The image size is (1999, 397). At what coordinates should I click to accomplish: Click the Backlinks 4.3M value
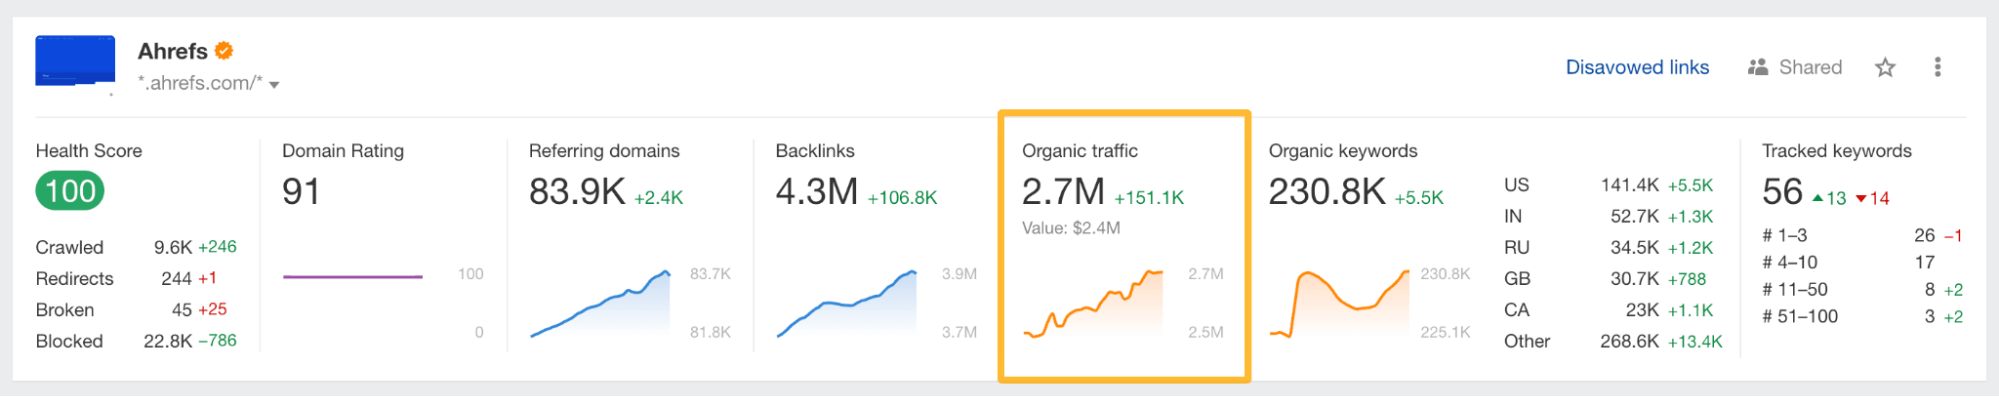817,191
